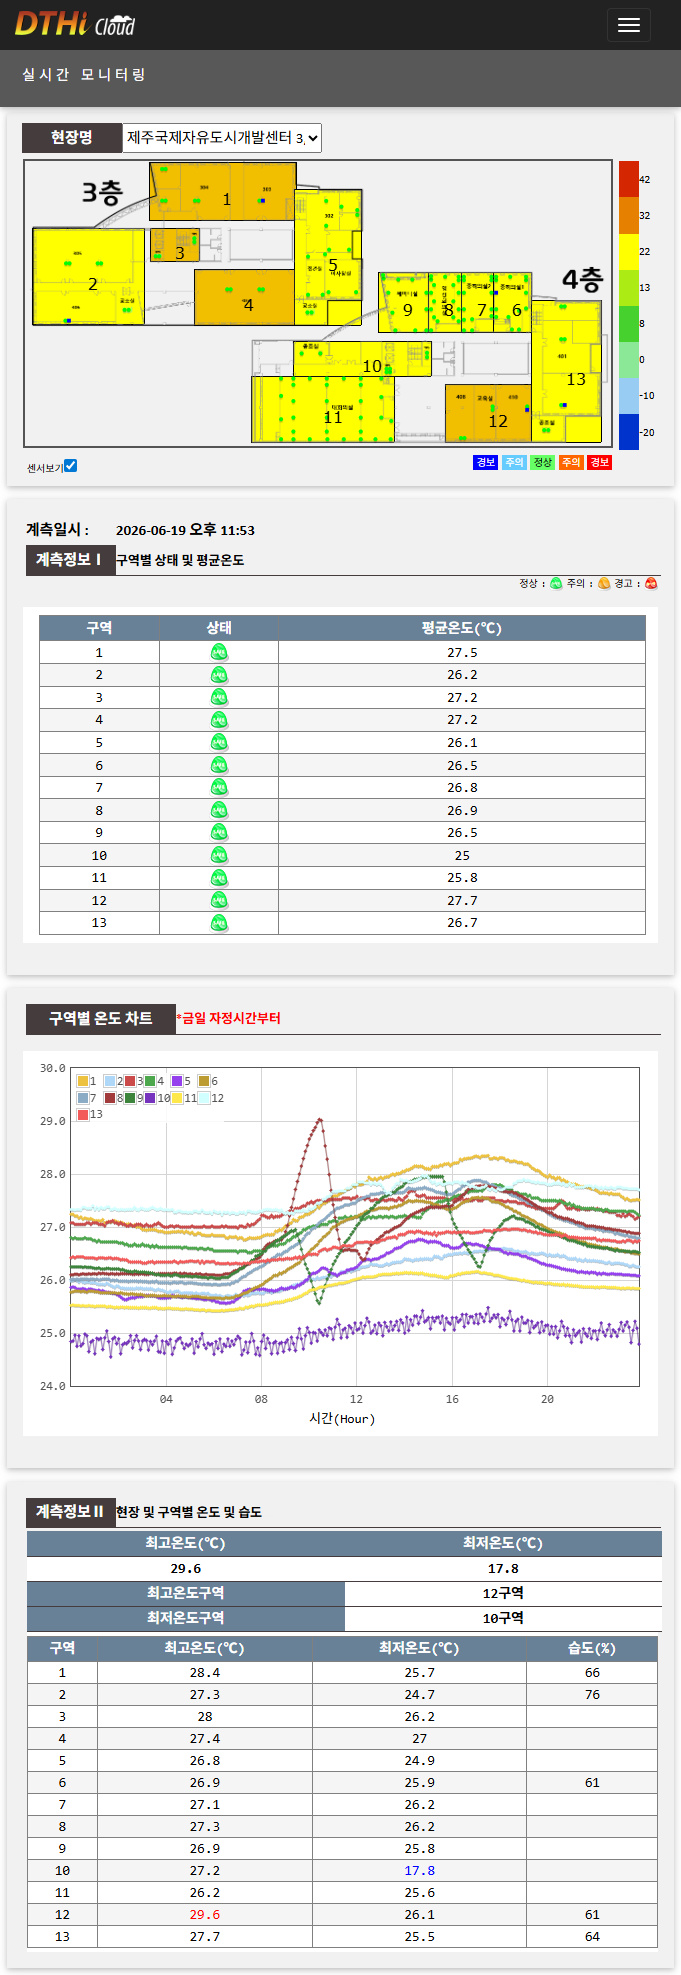Toggle series 5 in chart legend

(177, 1081)
